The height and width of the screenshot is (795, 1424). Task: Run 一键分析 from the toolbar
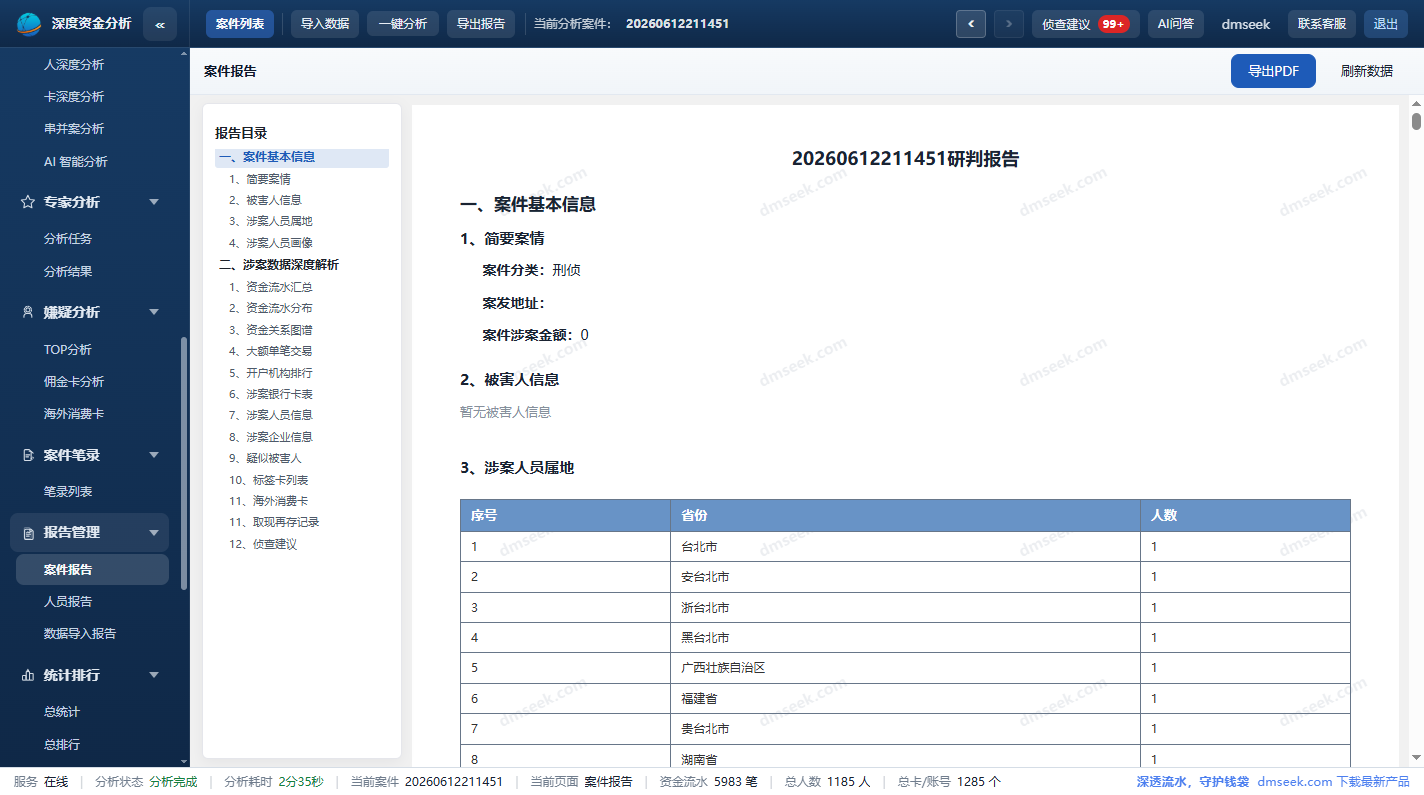click(403, 24)
